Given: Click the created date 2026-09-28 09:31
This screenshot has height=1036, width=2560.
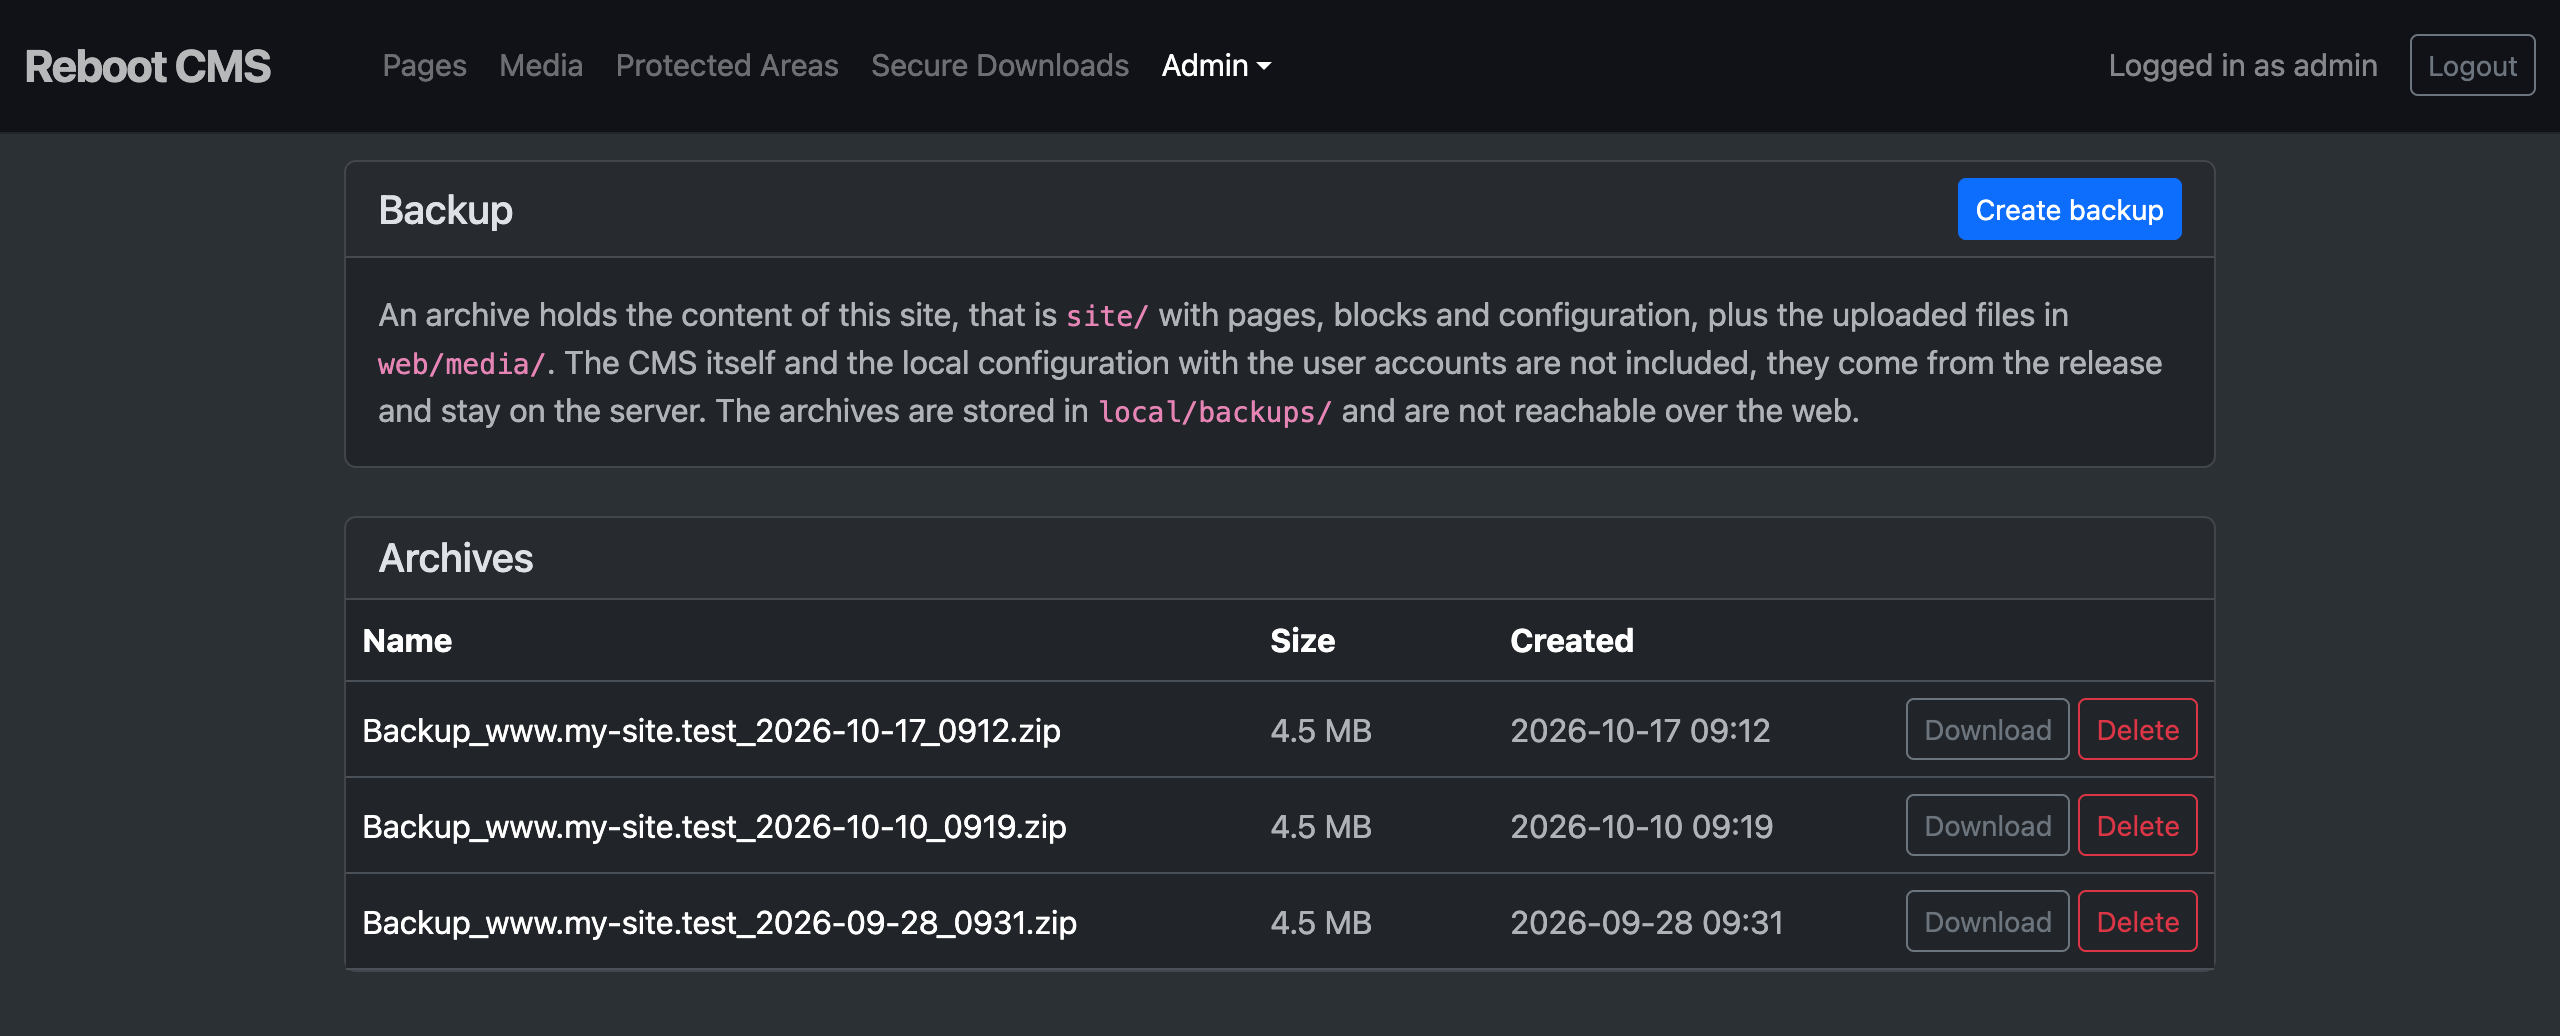Looking at the screenshot, I should click(1646, 923).
